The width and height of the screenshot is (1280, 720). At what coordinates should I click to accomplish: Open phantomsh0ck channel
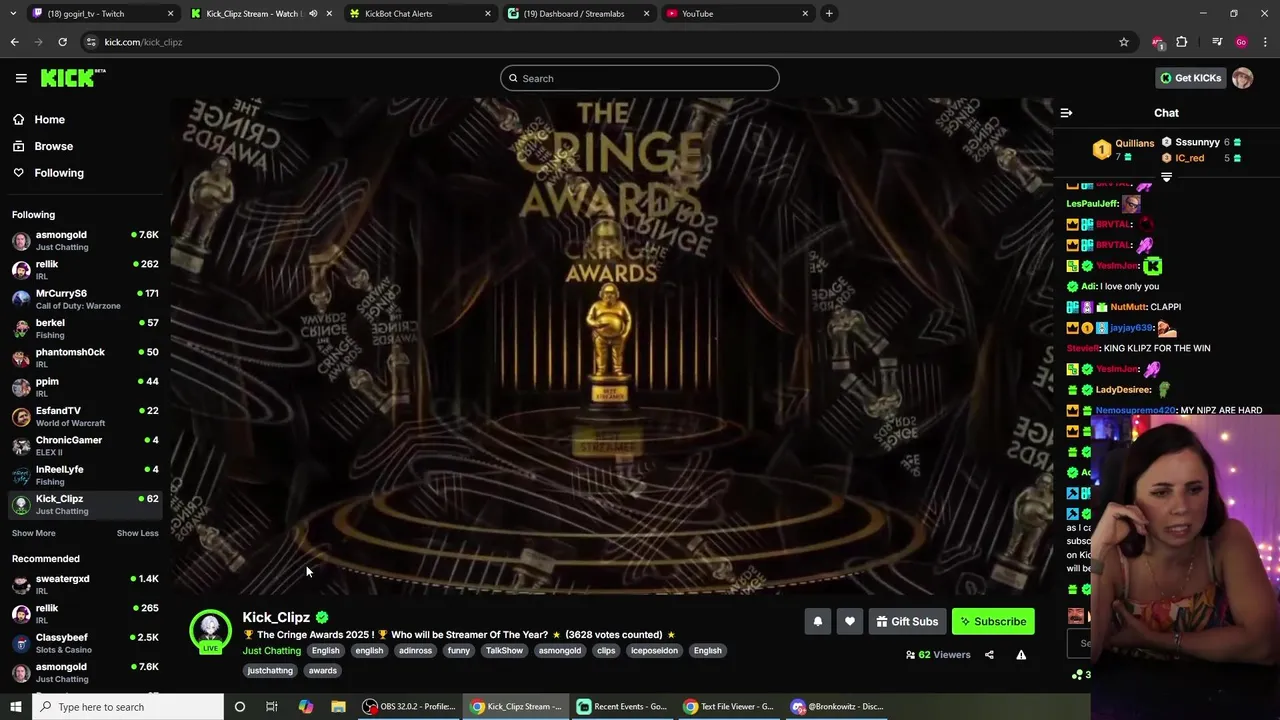coord(85,358)
